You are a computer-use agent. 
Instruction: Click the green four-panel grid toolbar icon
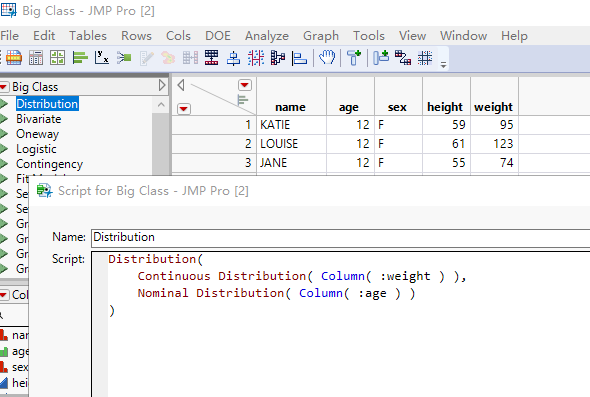(58, 58)
